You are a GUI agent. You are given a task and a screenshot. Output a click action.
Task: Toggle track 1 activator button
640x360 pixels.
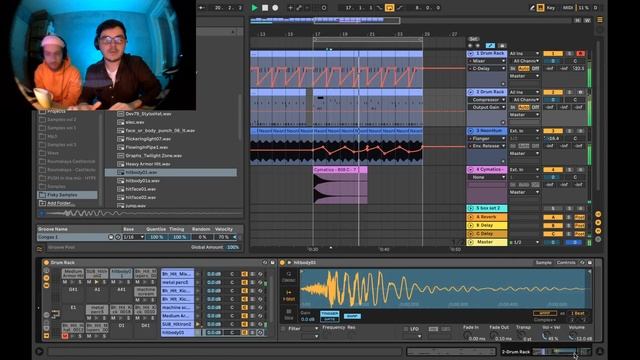click(553, 53)
